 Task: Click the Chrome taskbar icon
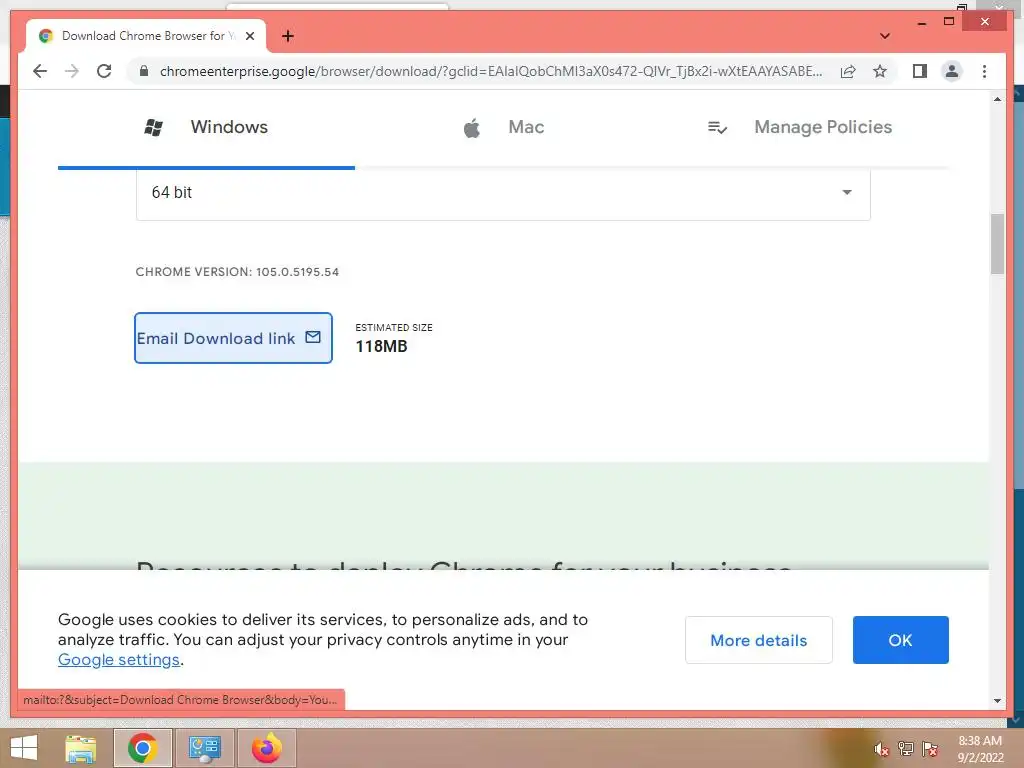(x=142, y=748)
